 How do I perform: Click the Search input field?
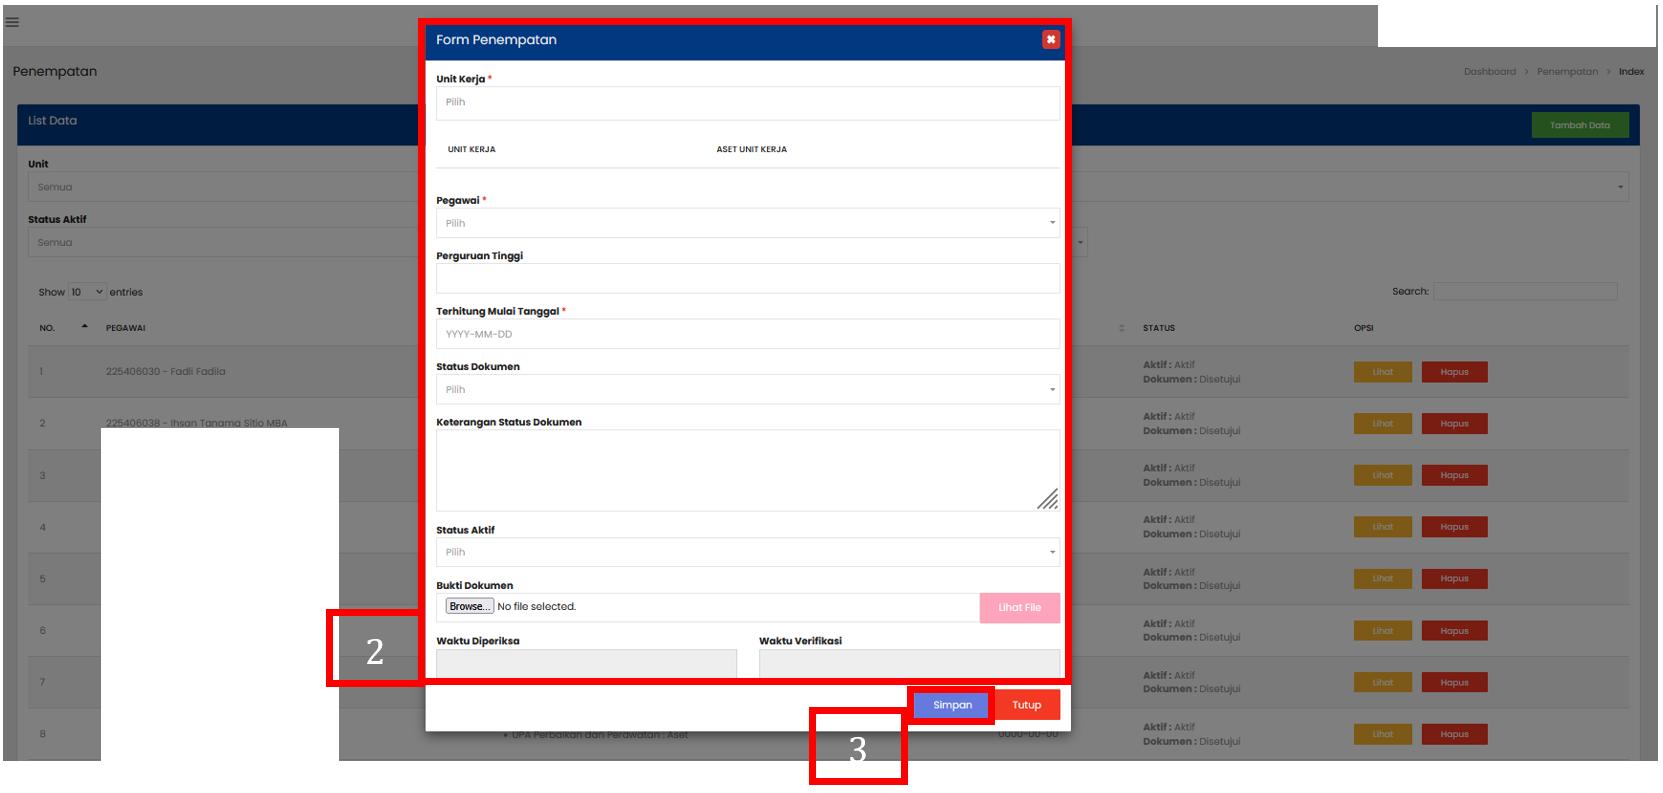1524,292
